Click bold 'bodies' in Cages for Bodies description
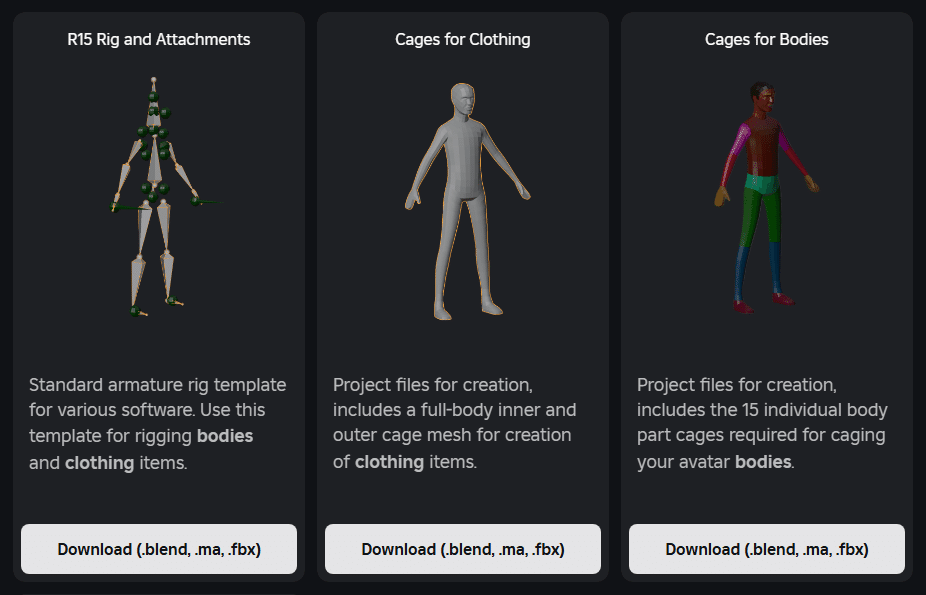926x595 pixels. click(763, 462)
